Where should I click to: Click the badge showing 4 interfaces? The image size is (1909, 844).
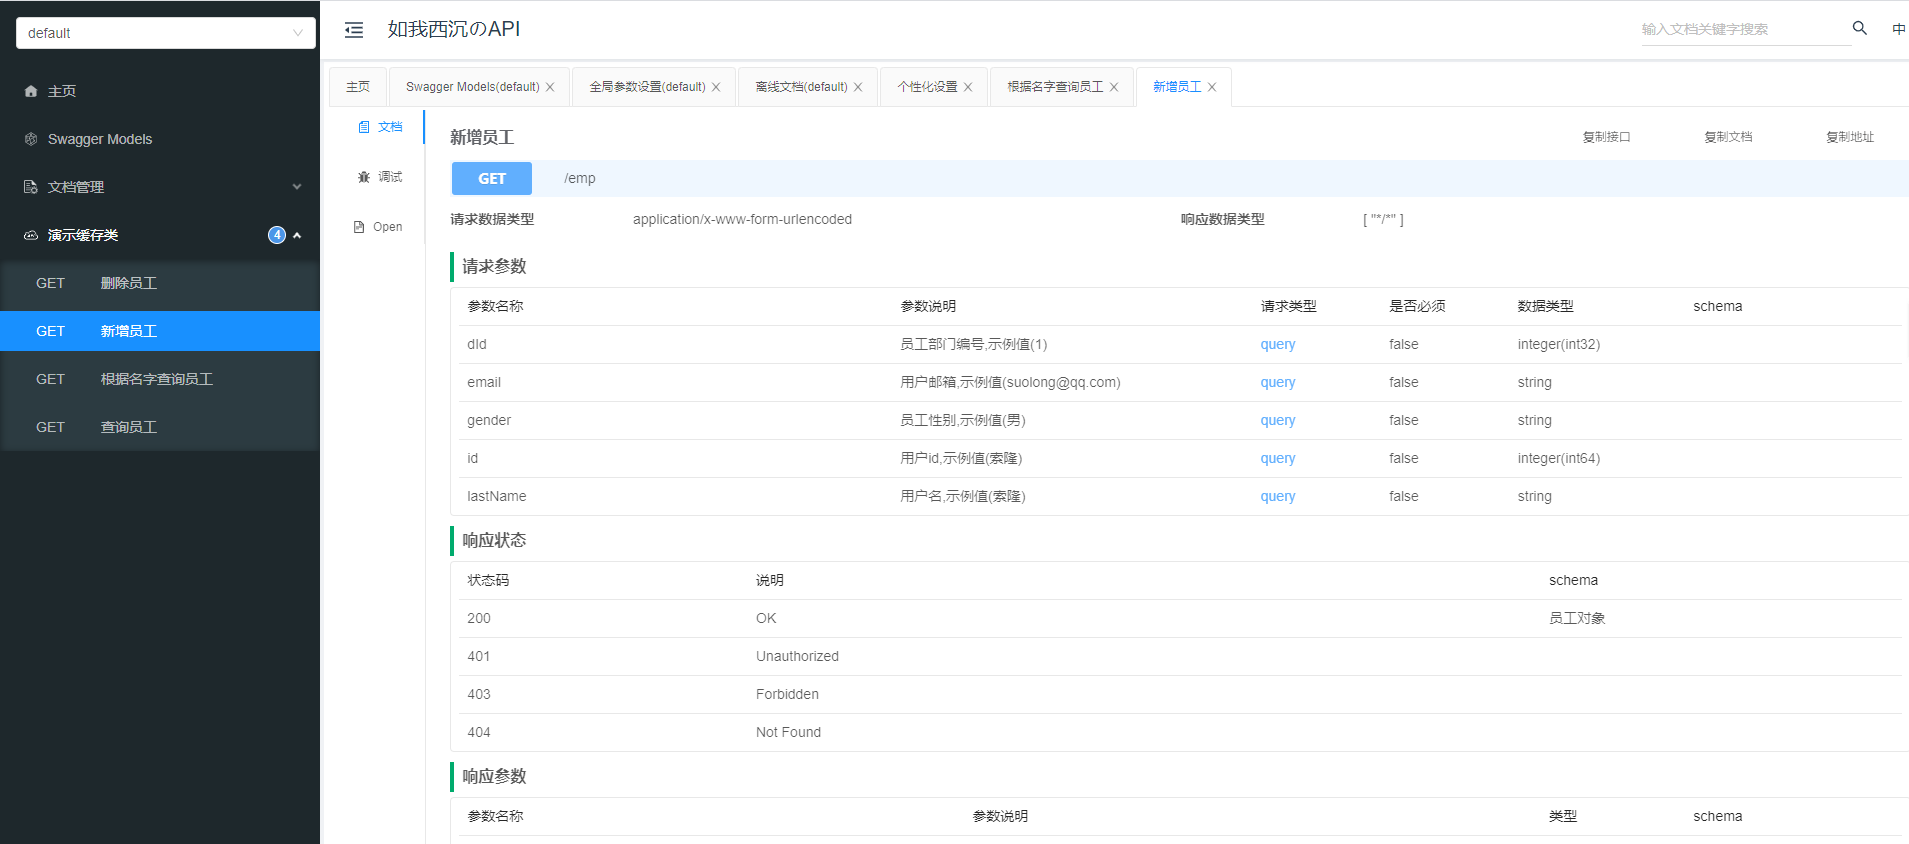[x=277, y=235]
